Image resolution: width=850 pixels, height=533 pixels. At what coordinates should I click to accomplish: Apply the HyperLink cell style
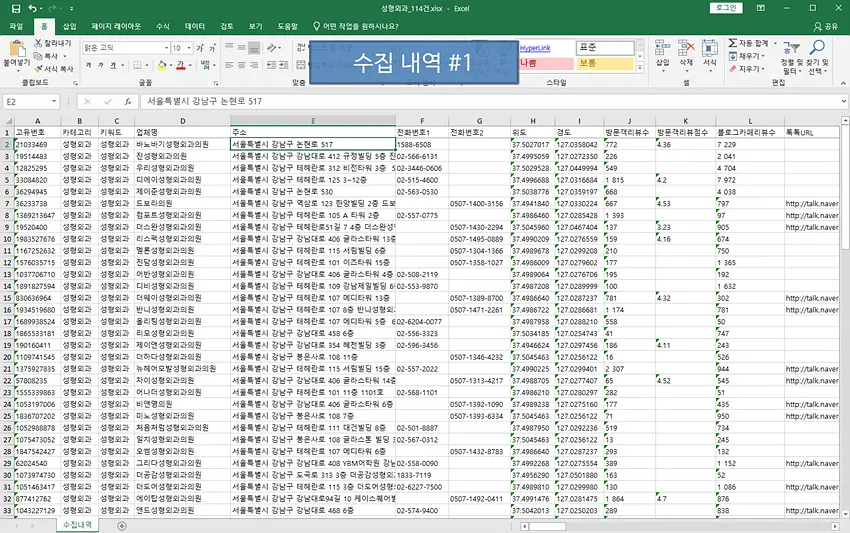point(546,48)
